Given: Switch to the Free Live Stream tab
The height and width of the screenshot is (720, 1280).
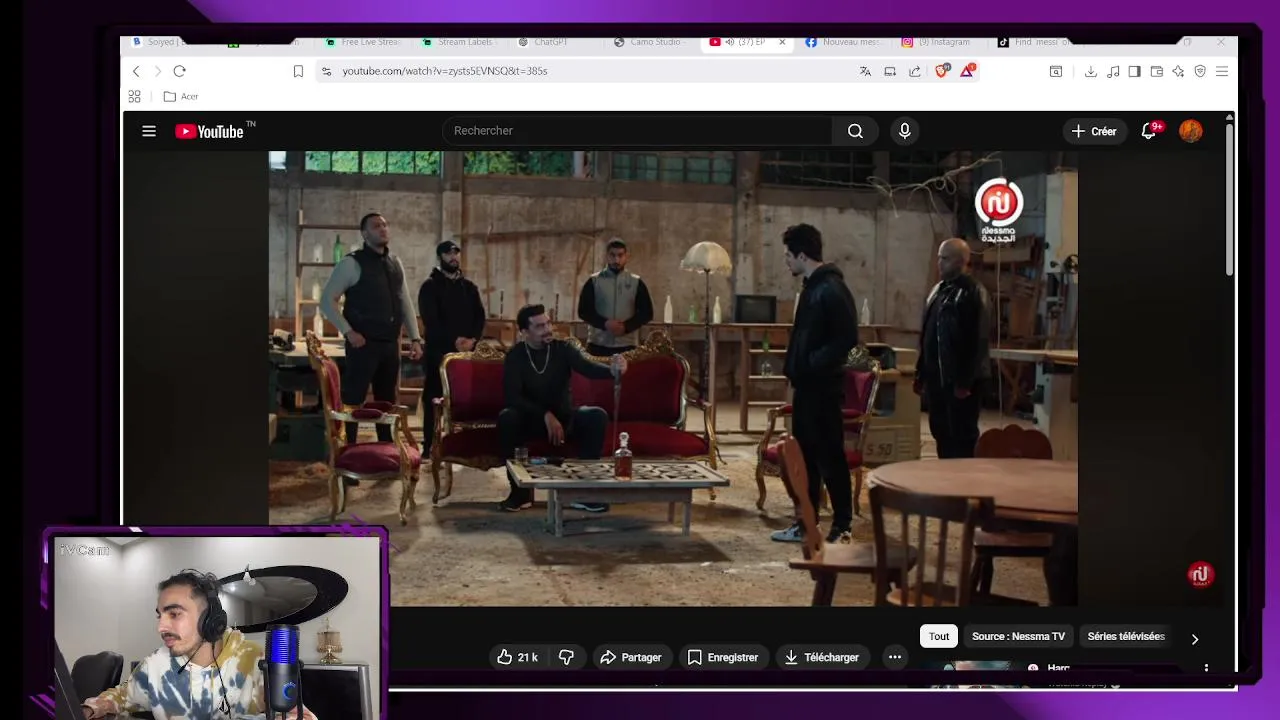Looking at the screenshot, I should (x=362, y=42).
